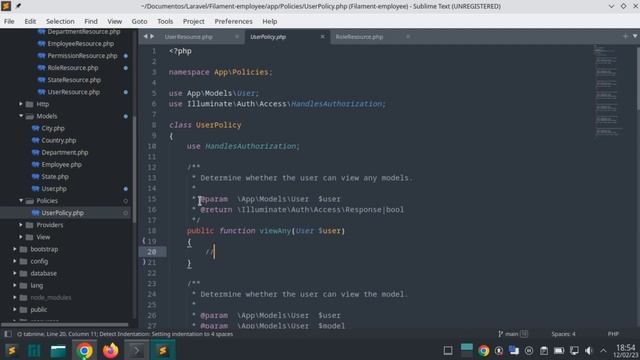Open StateResource.php in the sidebar
Screen dimensions: 640x360
(x=74, y=80)
